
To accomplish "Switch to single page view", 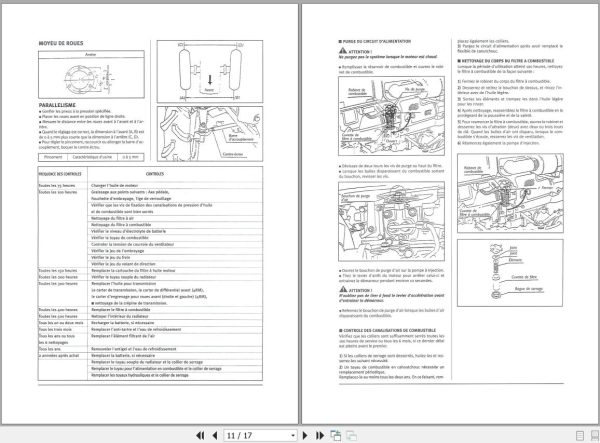I will (x=580, y=435).
